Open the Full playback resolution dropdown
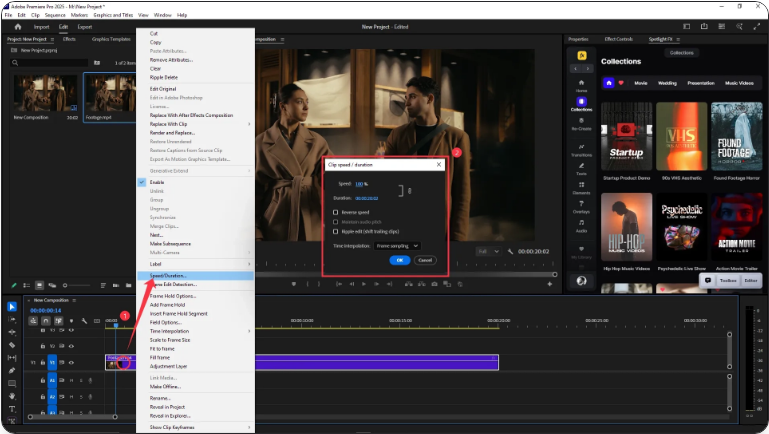769x434 pixels. (x=487, y=252)
